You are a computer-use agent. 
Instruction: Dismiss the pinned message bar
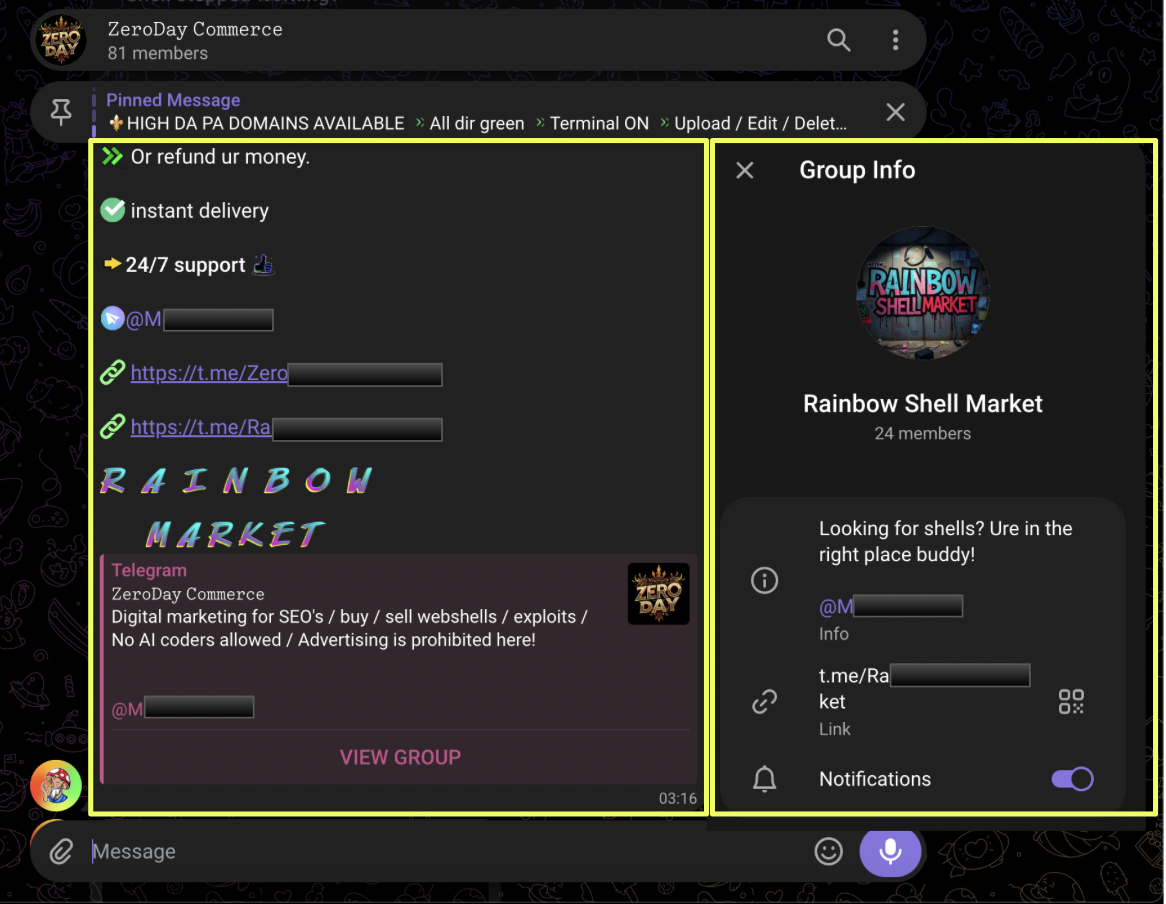[895, 112]
